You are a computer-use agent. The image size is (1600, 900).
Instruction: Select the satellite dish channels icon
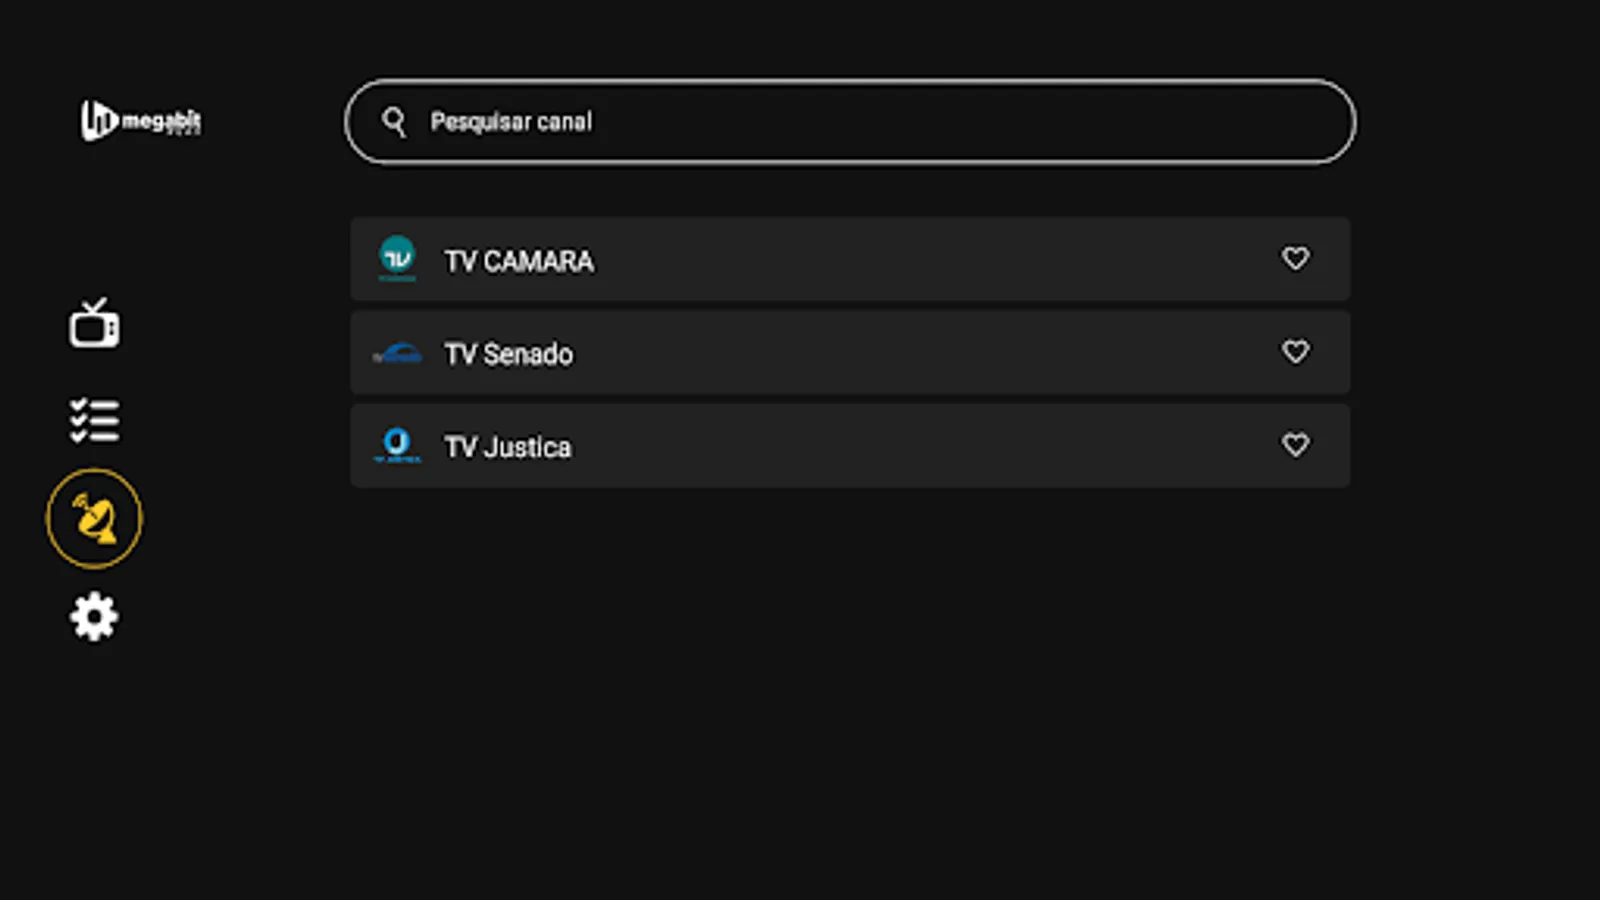coord(94,518)
